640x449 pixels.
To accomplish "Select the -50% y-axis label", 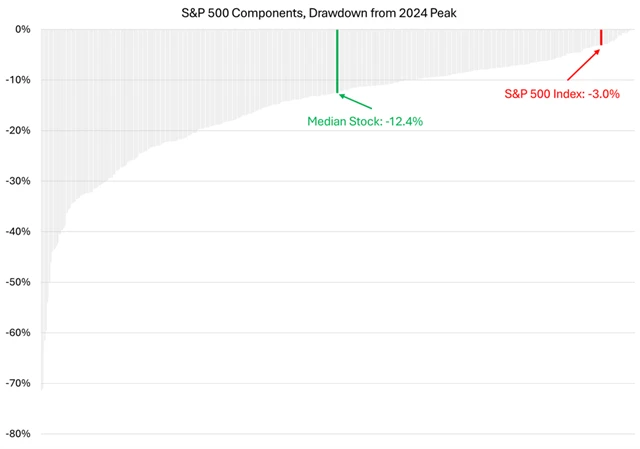I will pos(17,282).
